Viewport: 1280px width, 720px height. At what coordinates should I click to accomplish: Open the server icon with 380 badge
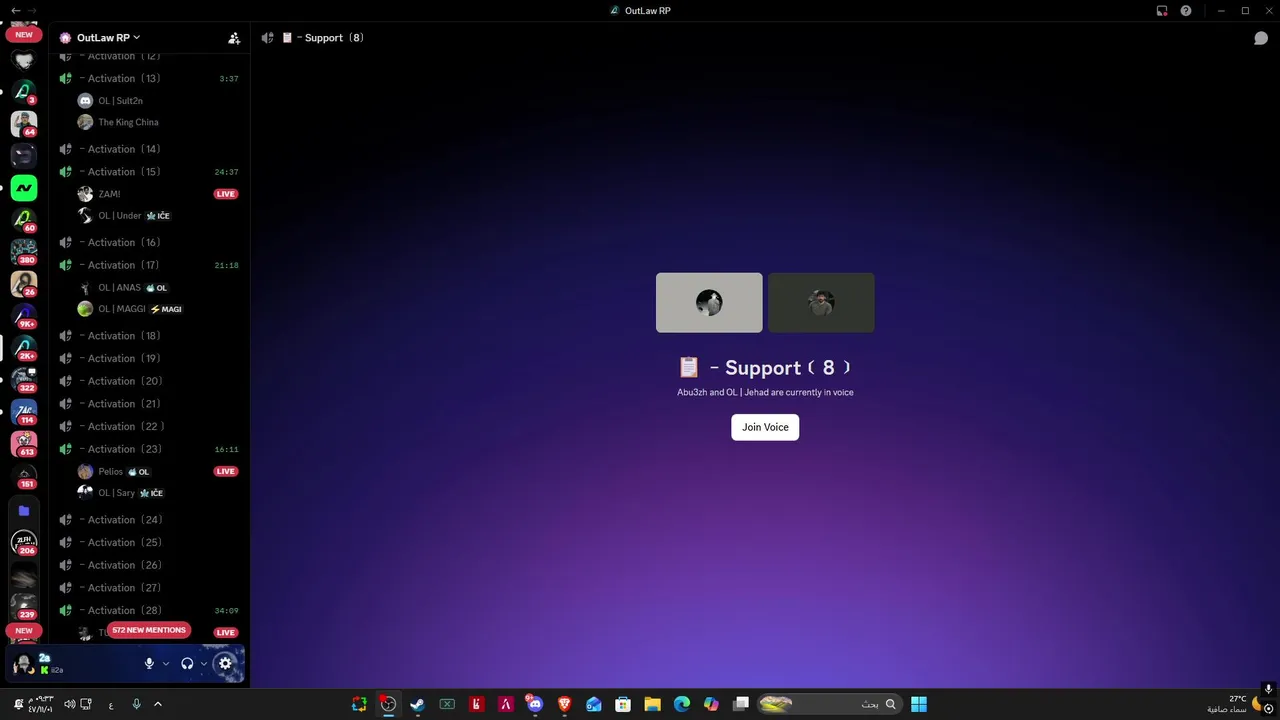coord(24,251)
